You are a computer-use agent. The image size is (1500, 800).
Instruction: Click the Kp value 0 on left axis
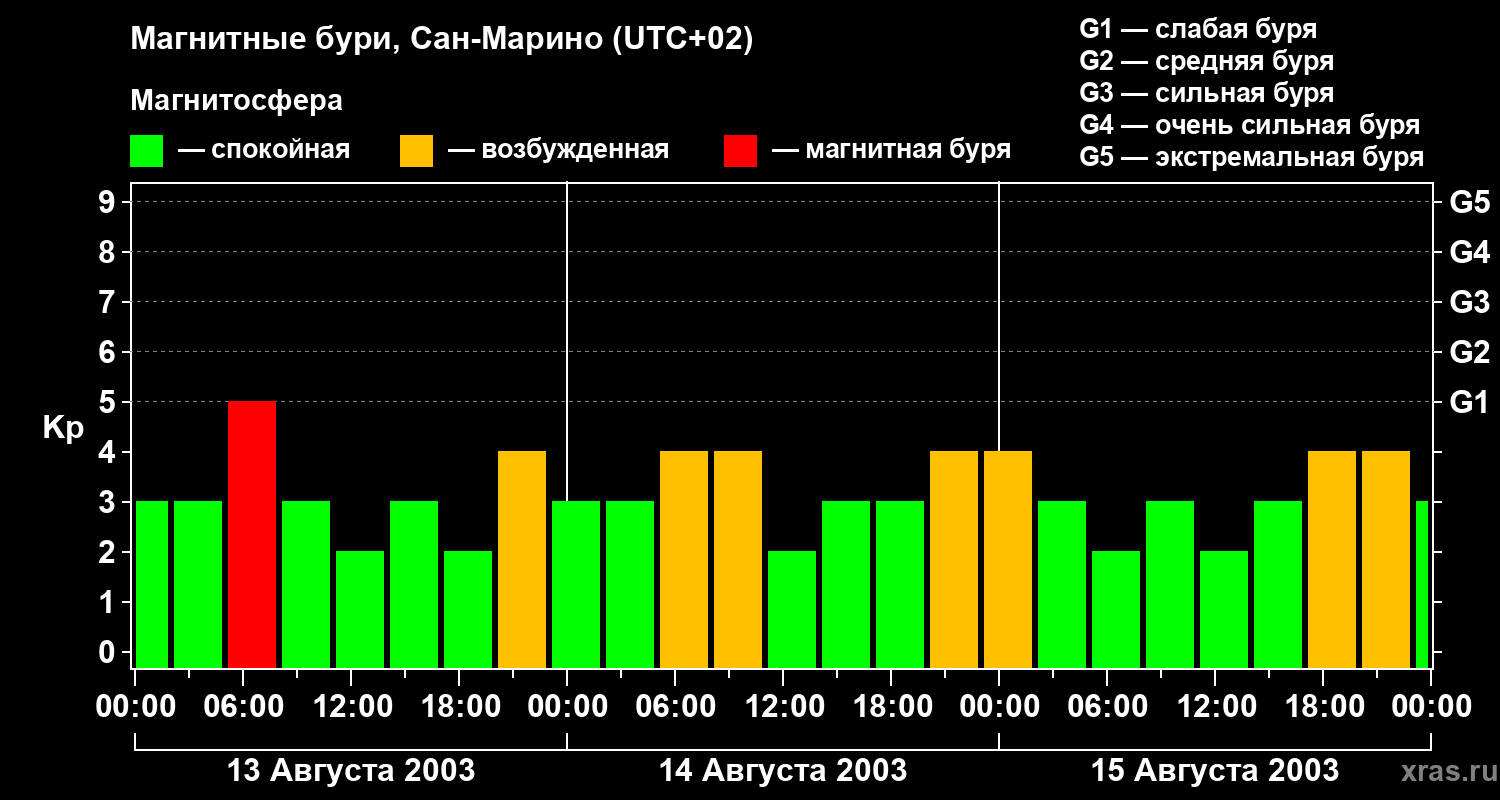click(109, 653)
